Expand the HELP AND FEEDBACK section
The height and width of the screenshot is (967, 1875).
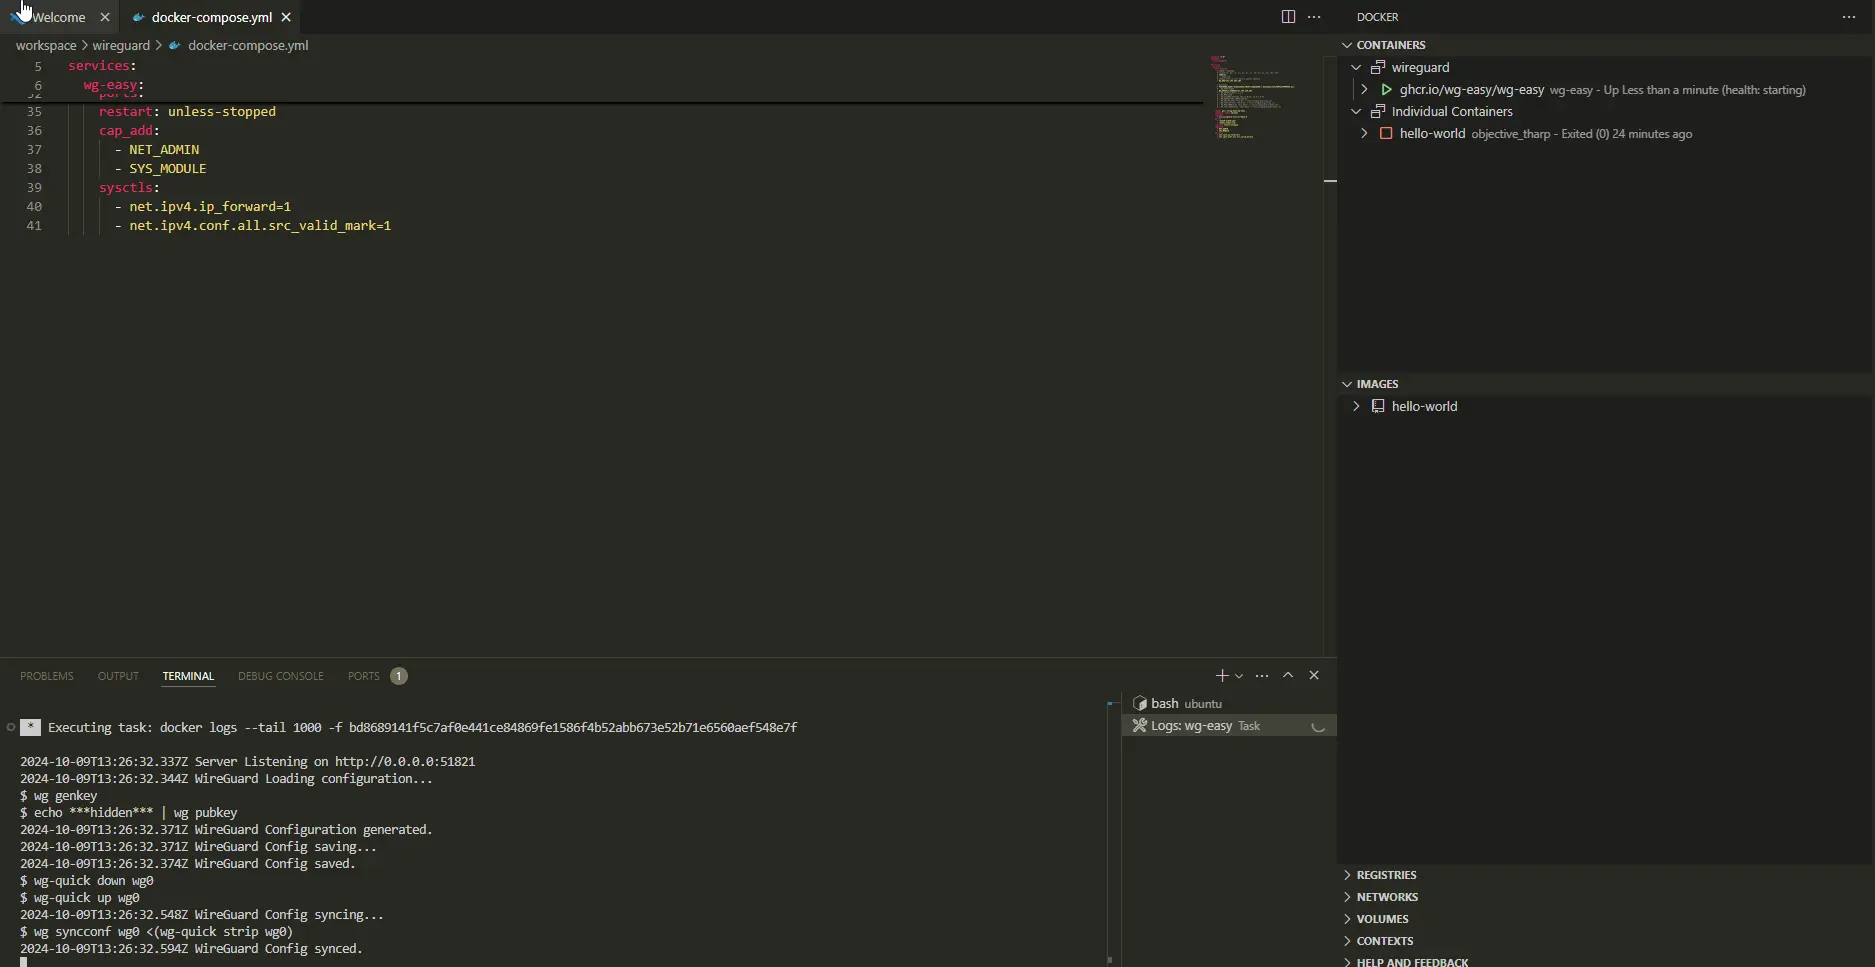pos(1347,962)
